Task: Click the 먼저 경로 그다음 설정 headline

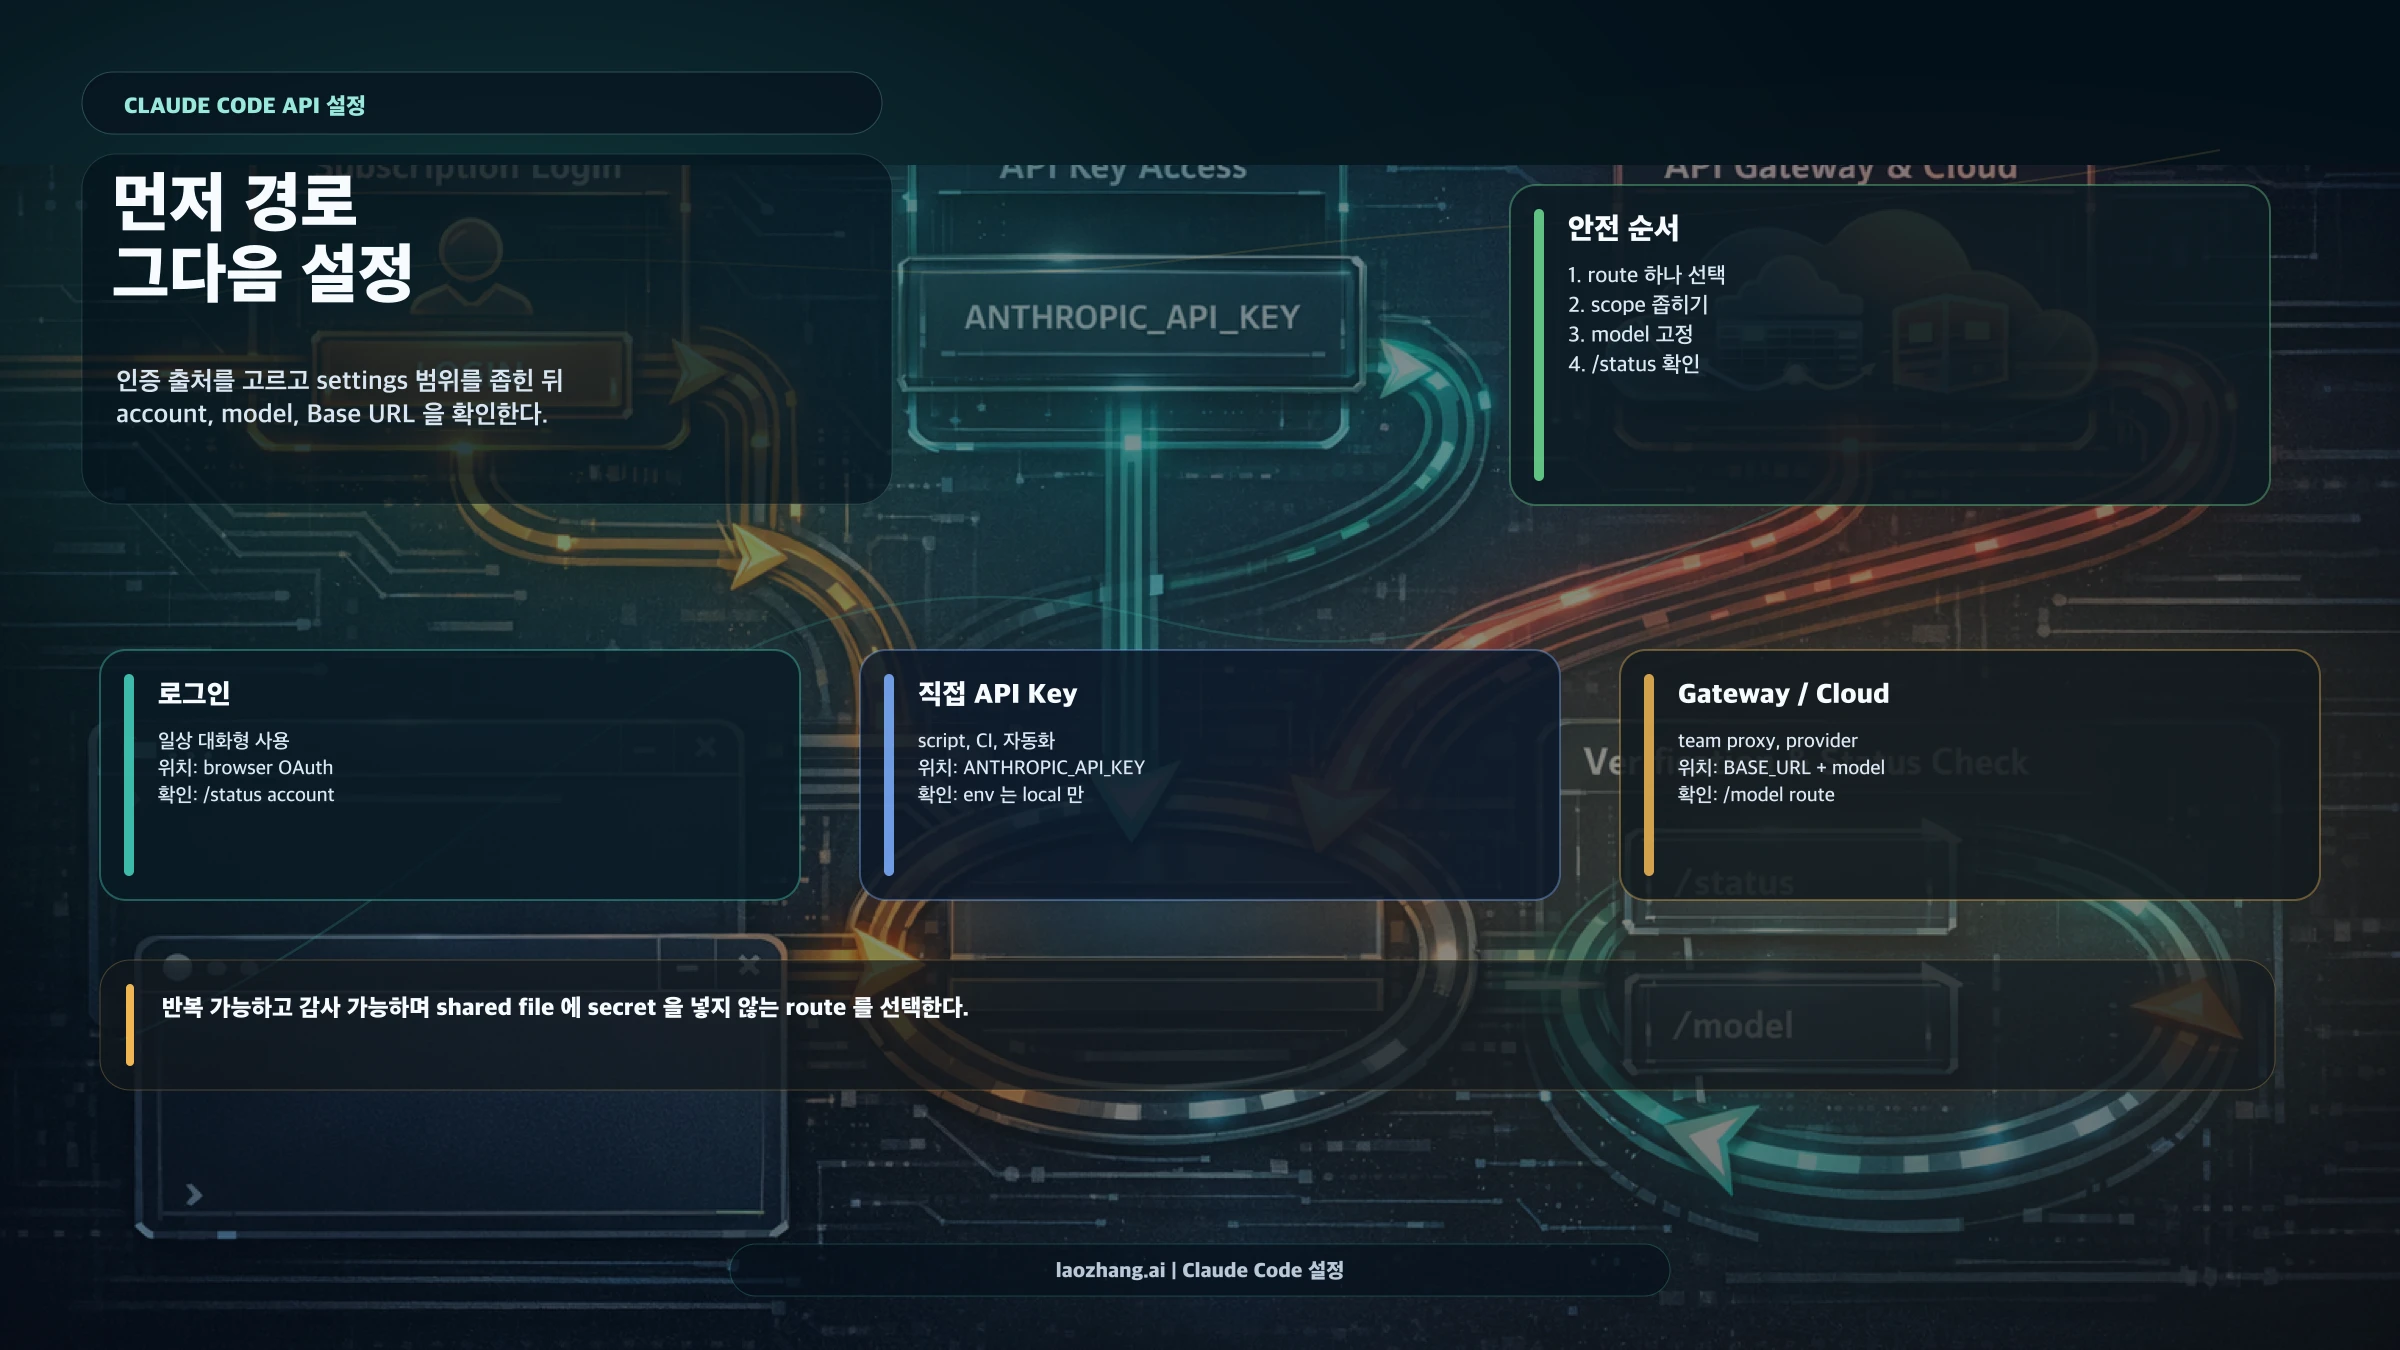Action: coord(263,237)
